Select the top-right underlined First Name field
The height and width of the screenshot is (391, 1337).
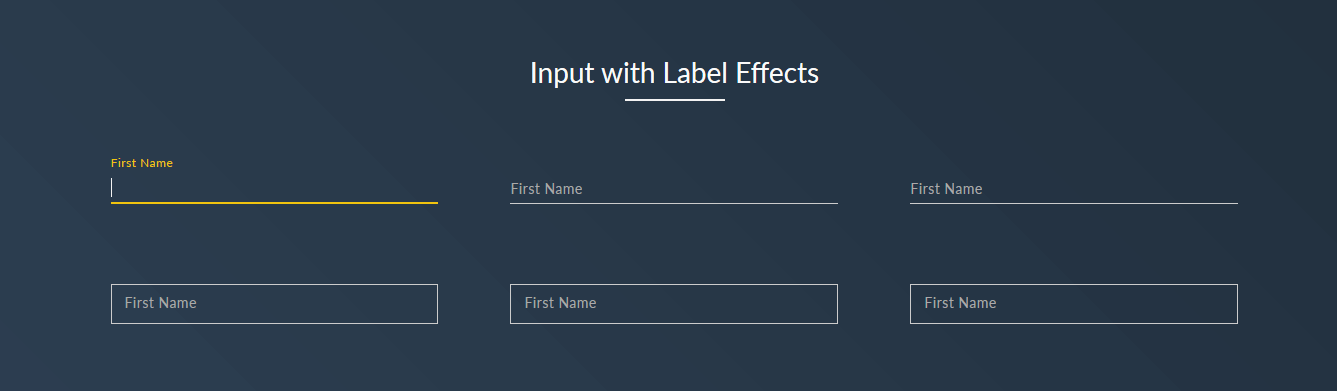click(x=1074, y=188)
